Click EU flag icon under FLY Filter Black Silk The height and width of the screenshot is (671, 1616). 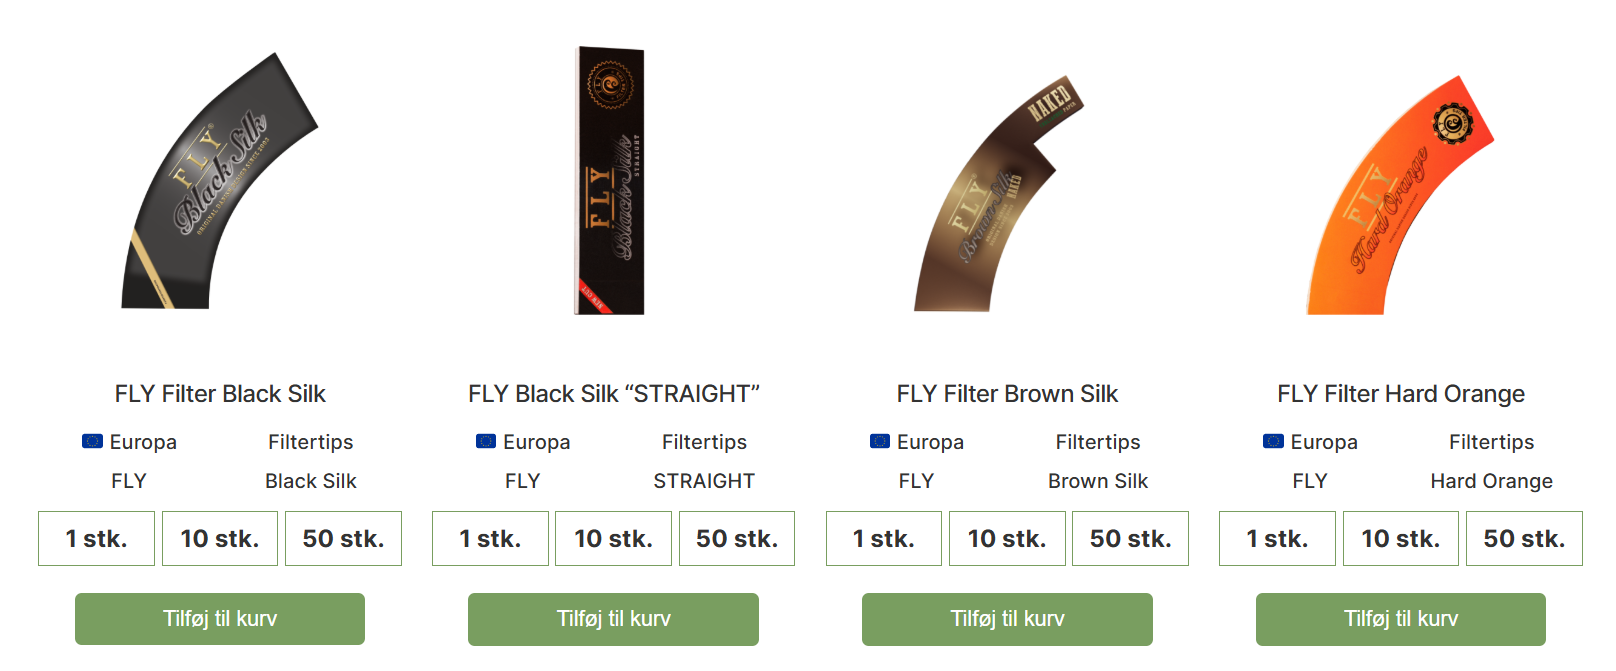92,441
